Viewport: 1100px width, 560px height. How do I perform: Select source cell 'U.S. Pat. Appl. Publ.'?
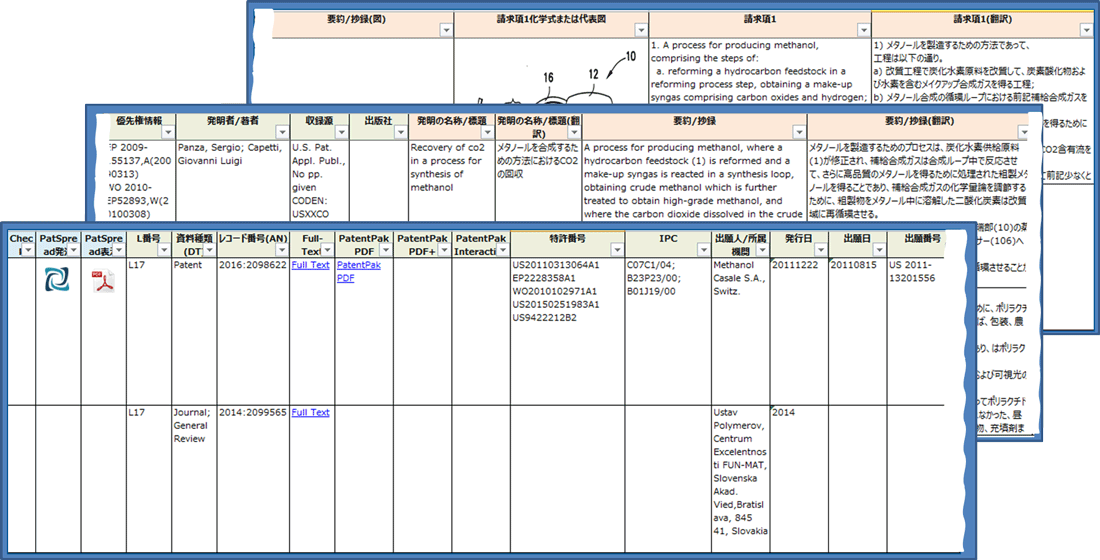[x=318, y=180]
